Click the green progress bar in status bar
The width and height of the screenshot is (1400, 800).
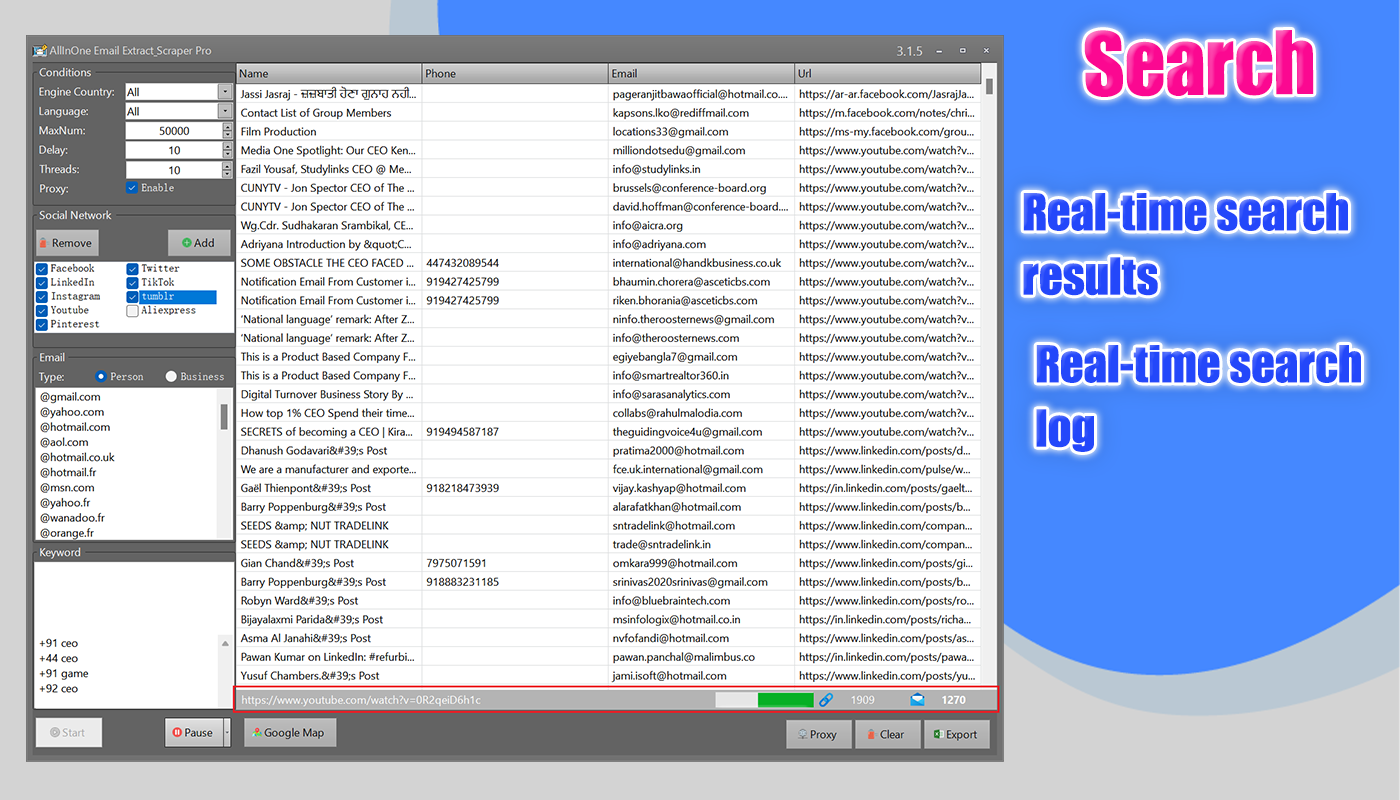click(786, 700)
